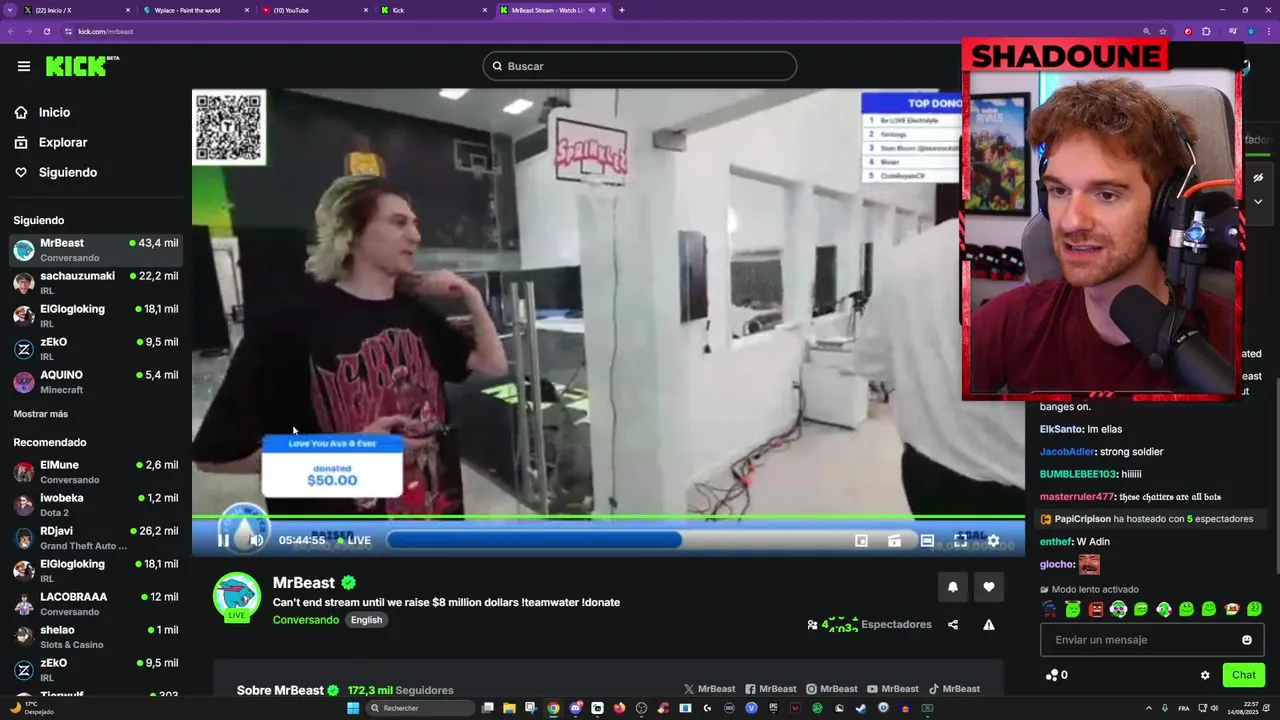Open video player settings gear
The image size is (1280, 720).
tap(993, 540)
